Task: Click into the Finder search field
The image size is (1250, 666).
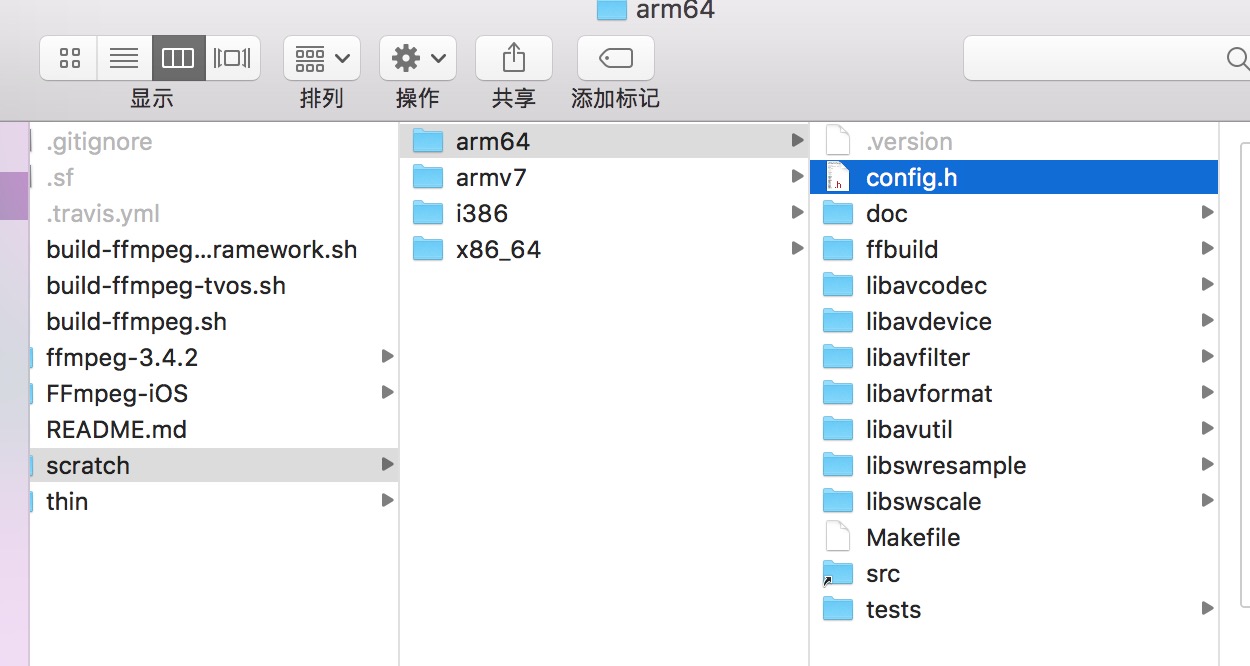Action: pos(1106,59)
